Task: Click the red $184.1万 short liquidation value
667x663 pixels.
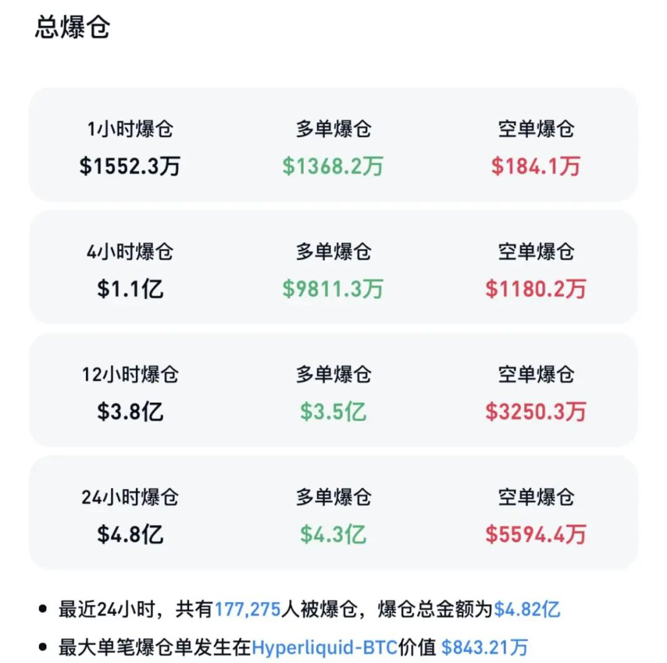Action: (536, 167)
